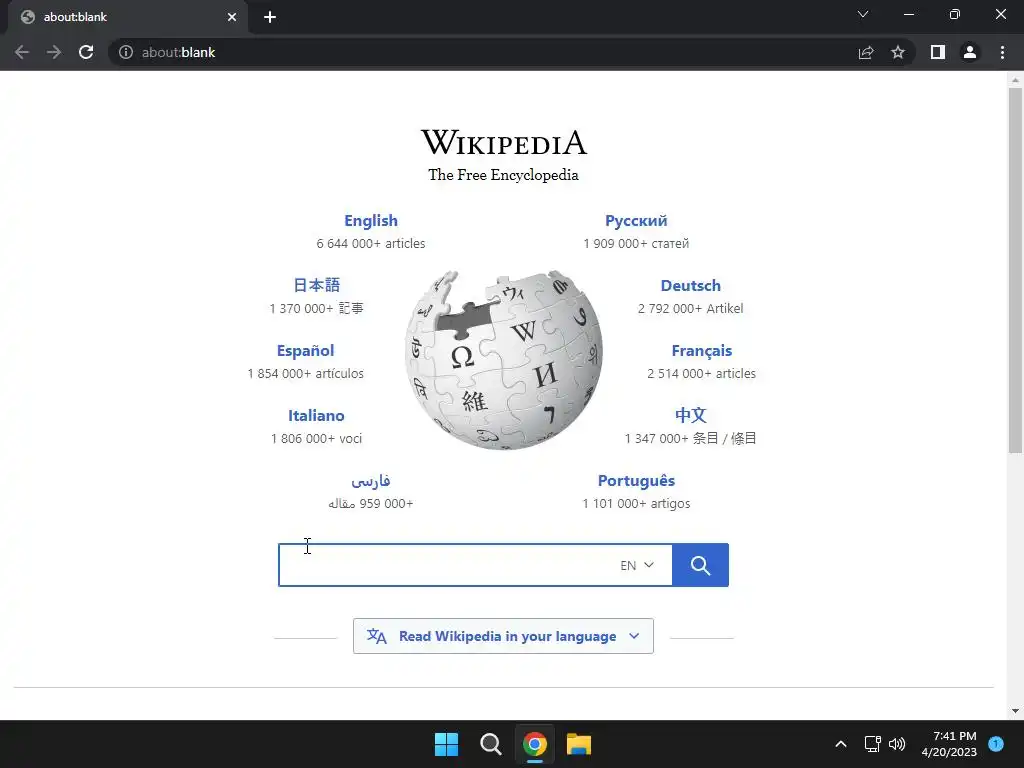This screenshot has width=1024, height=768.
Task: Click the scrollbar up arrow
Action: coord(1015,80)
